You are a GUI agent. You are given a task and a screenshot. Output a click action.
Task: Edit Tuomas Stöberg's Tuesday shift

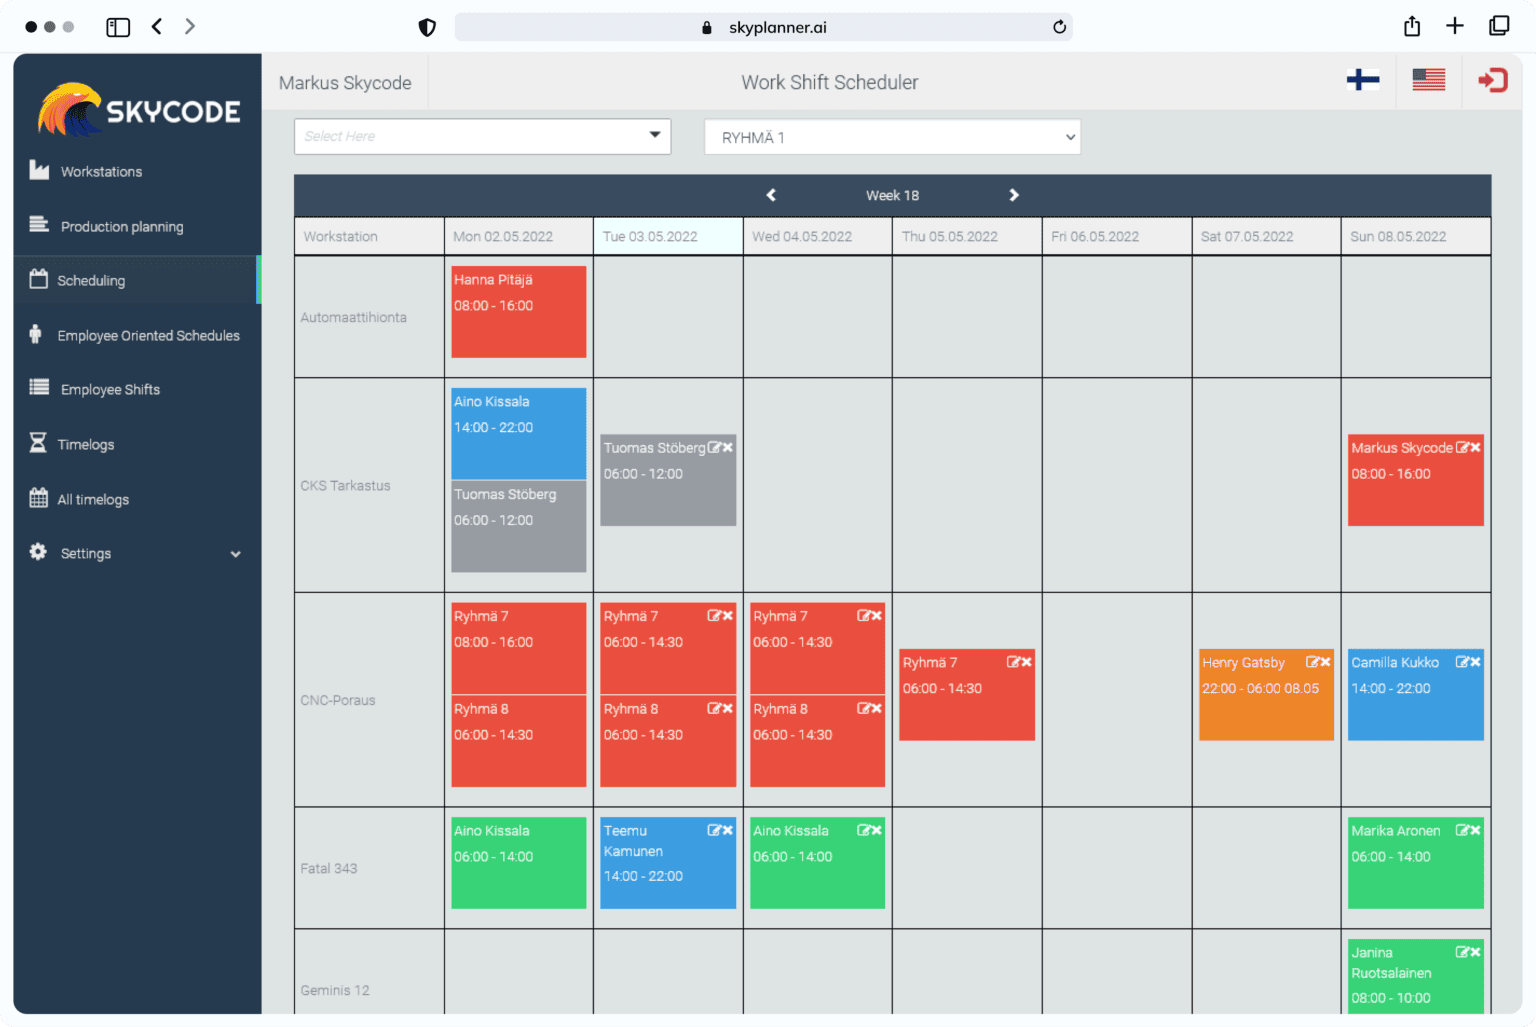715,448
